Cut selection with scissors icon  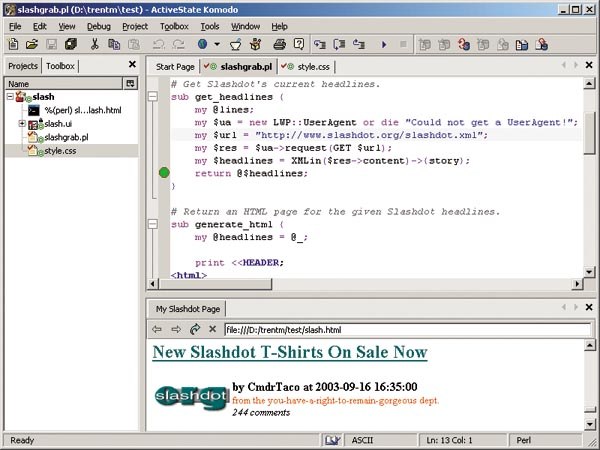(x=95, y=44)
